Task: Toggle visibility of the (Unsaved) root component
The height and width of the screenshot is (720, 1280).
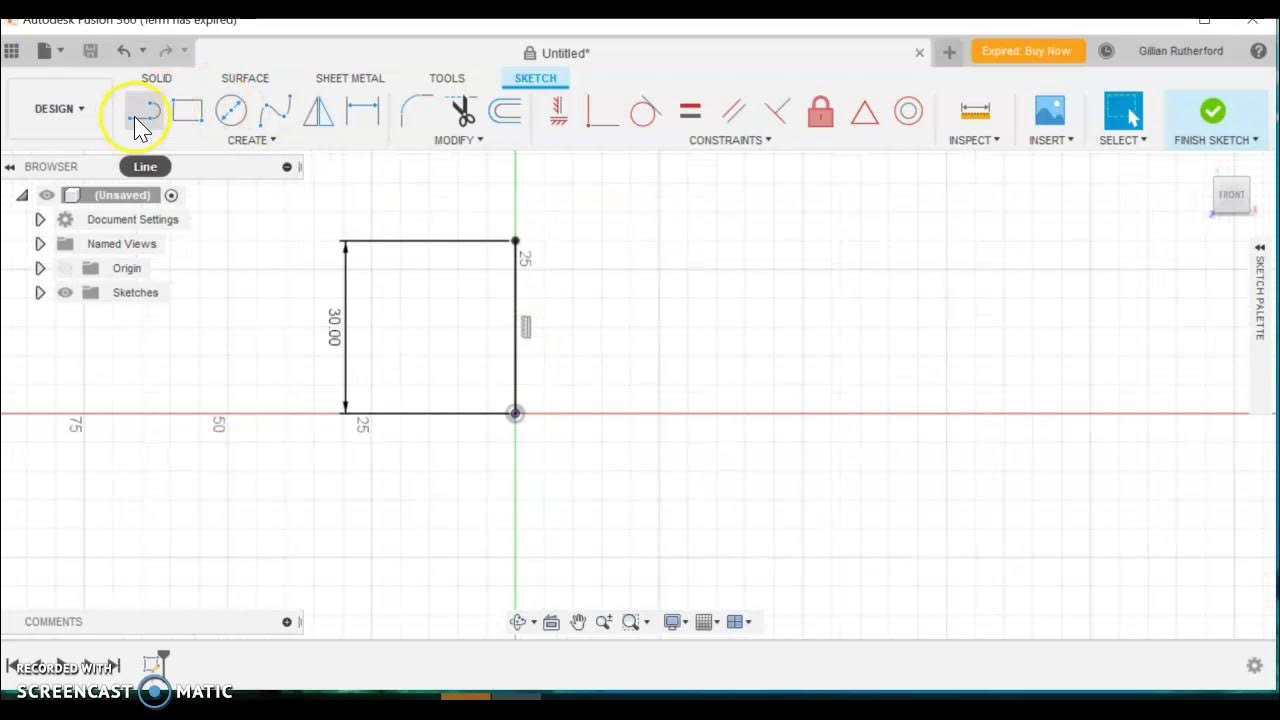Action: coord(47,195)
